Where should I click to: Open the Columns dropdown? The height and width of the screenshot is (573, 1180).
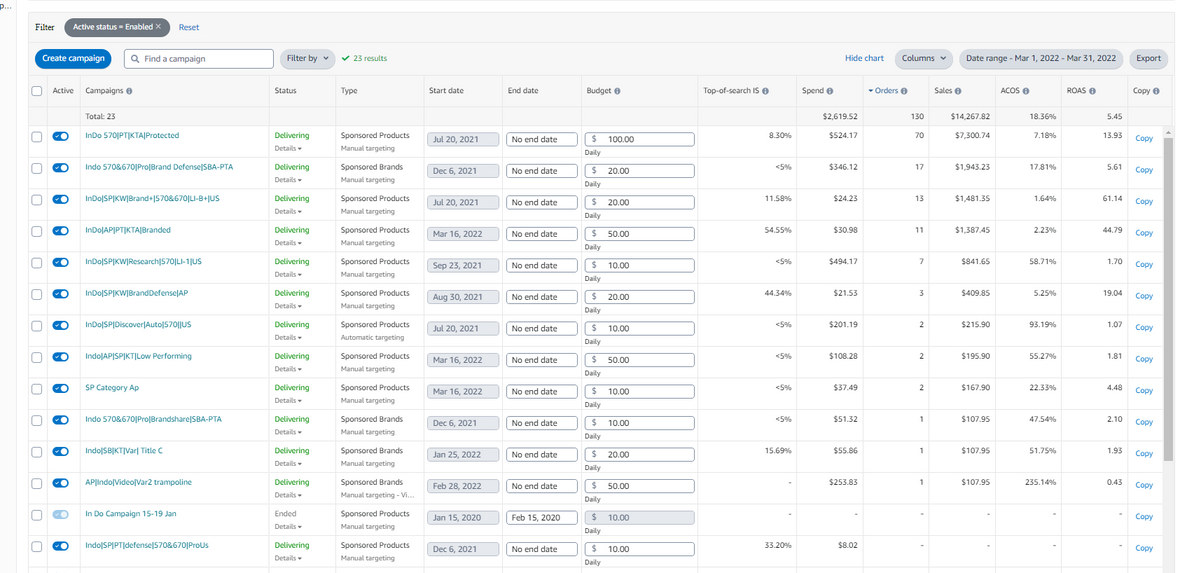click(x=923, y=59)
